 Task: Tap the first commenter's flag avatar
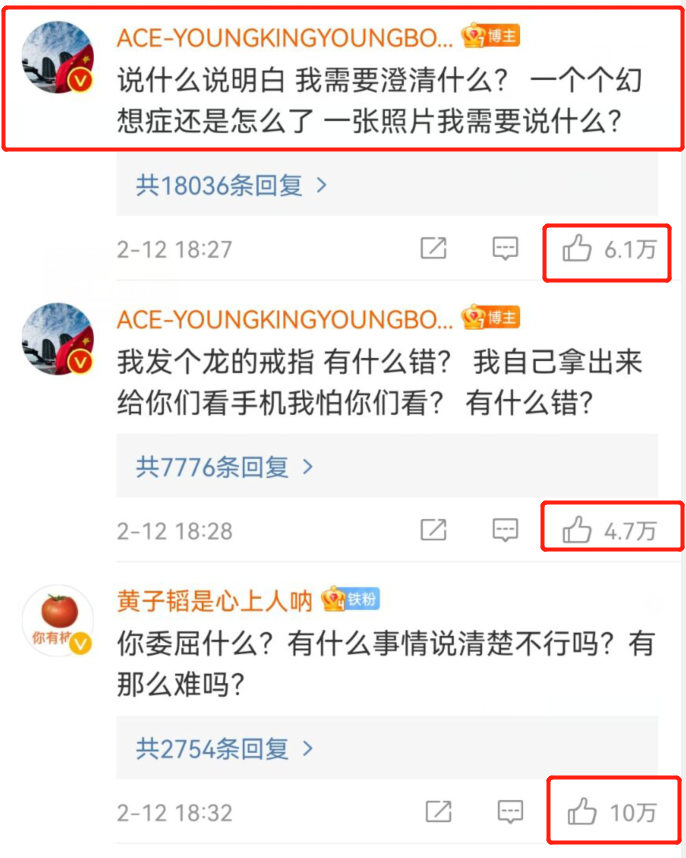[57, 57]
